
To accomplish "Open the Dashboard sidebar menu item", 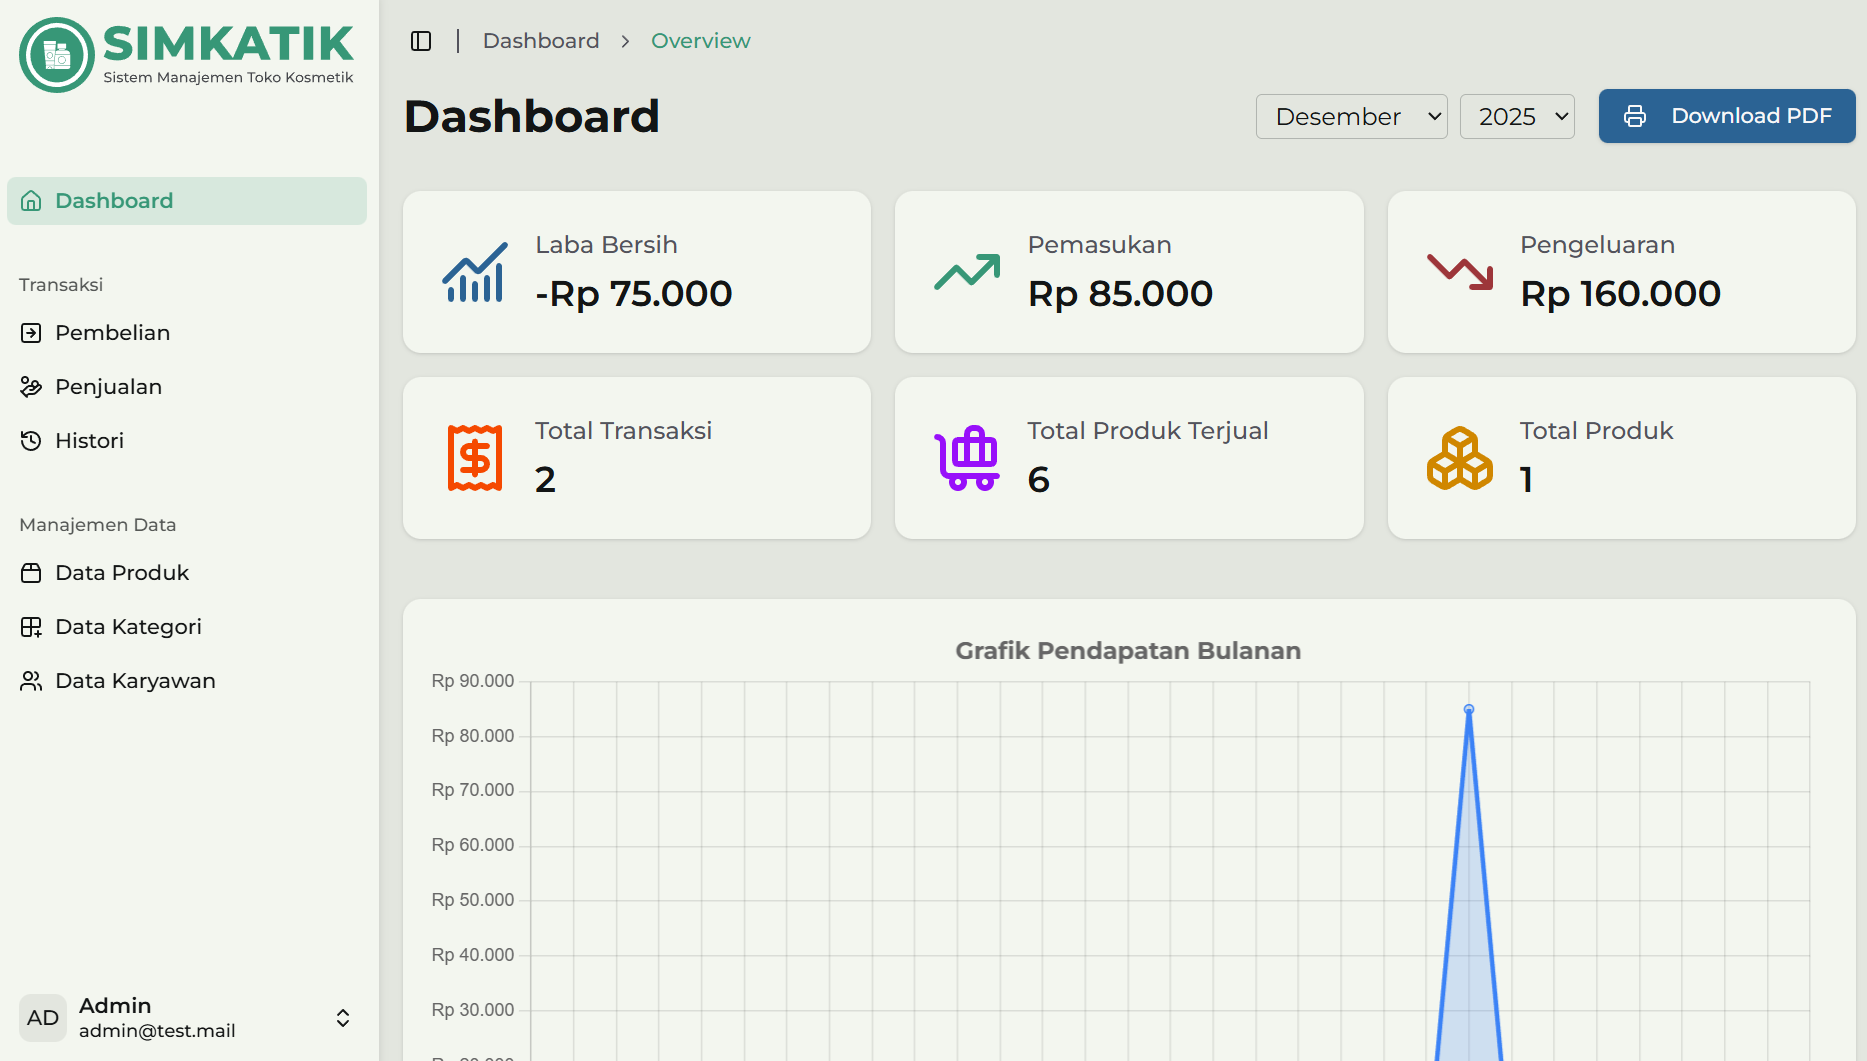I will click(187, 201).
